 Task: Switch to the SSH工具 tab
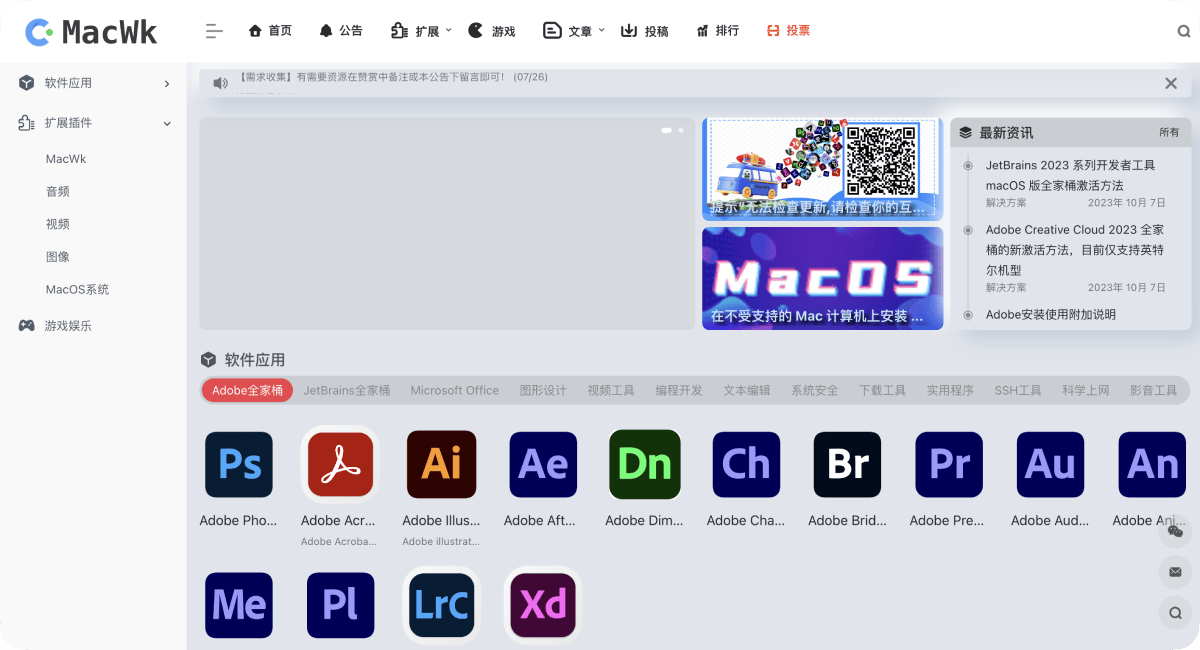click(x=1018, y=390)
